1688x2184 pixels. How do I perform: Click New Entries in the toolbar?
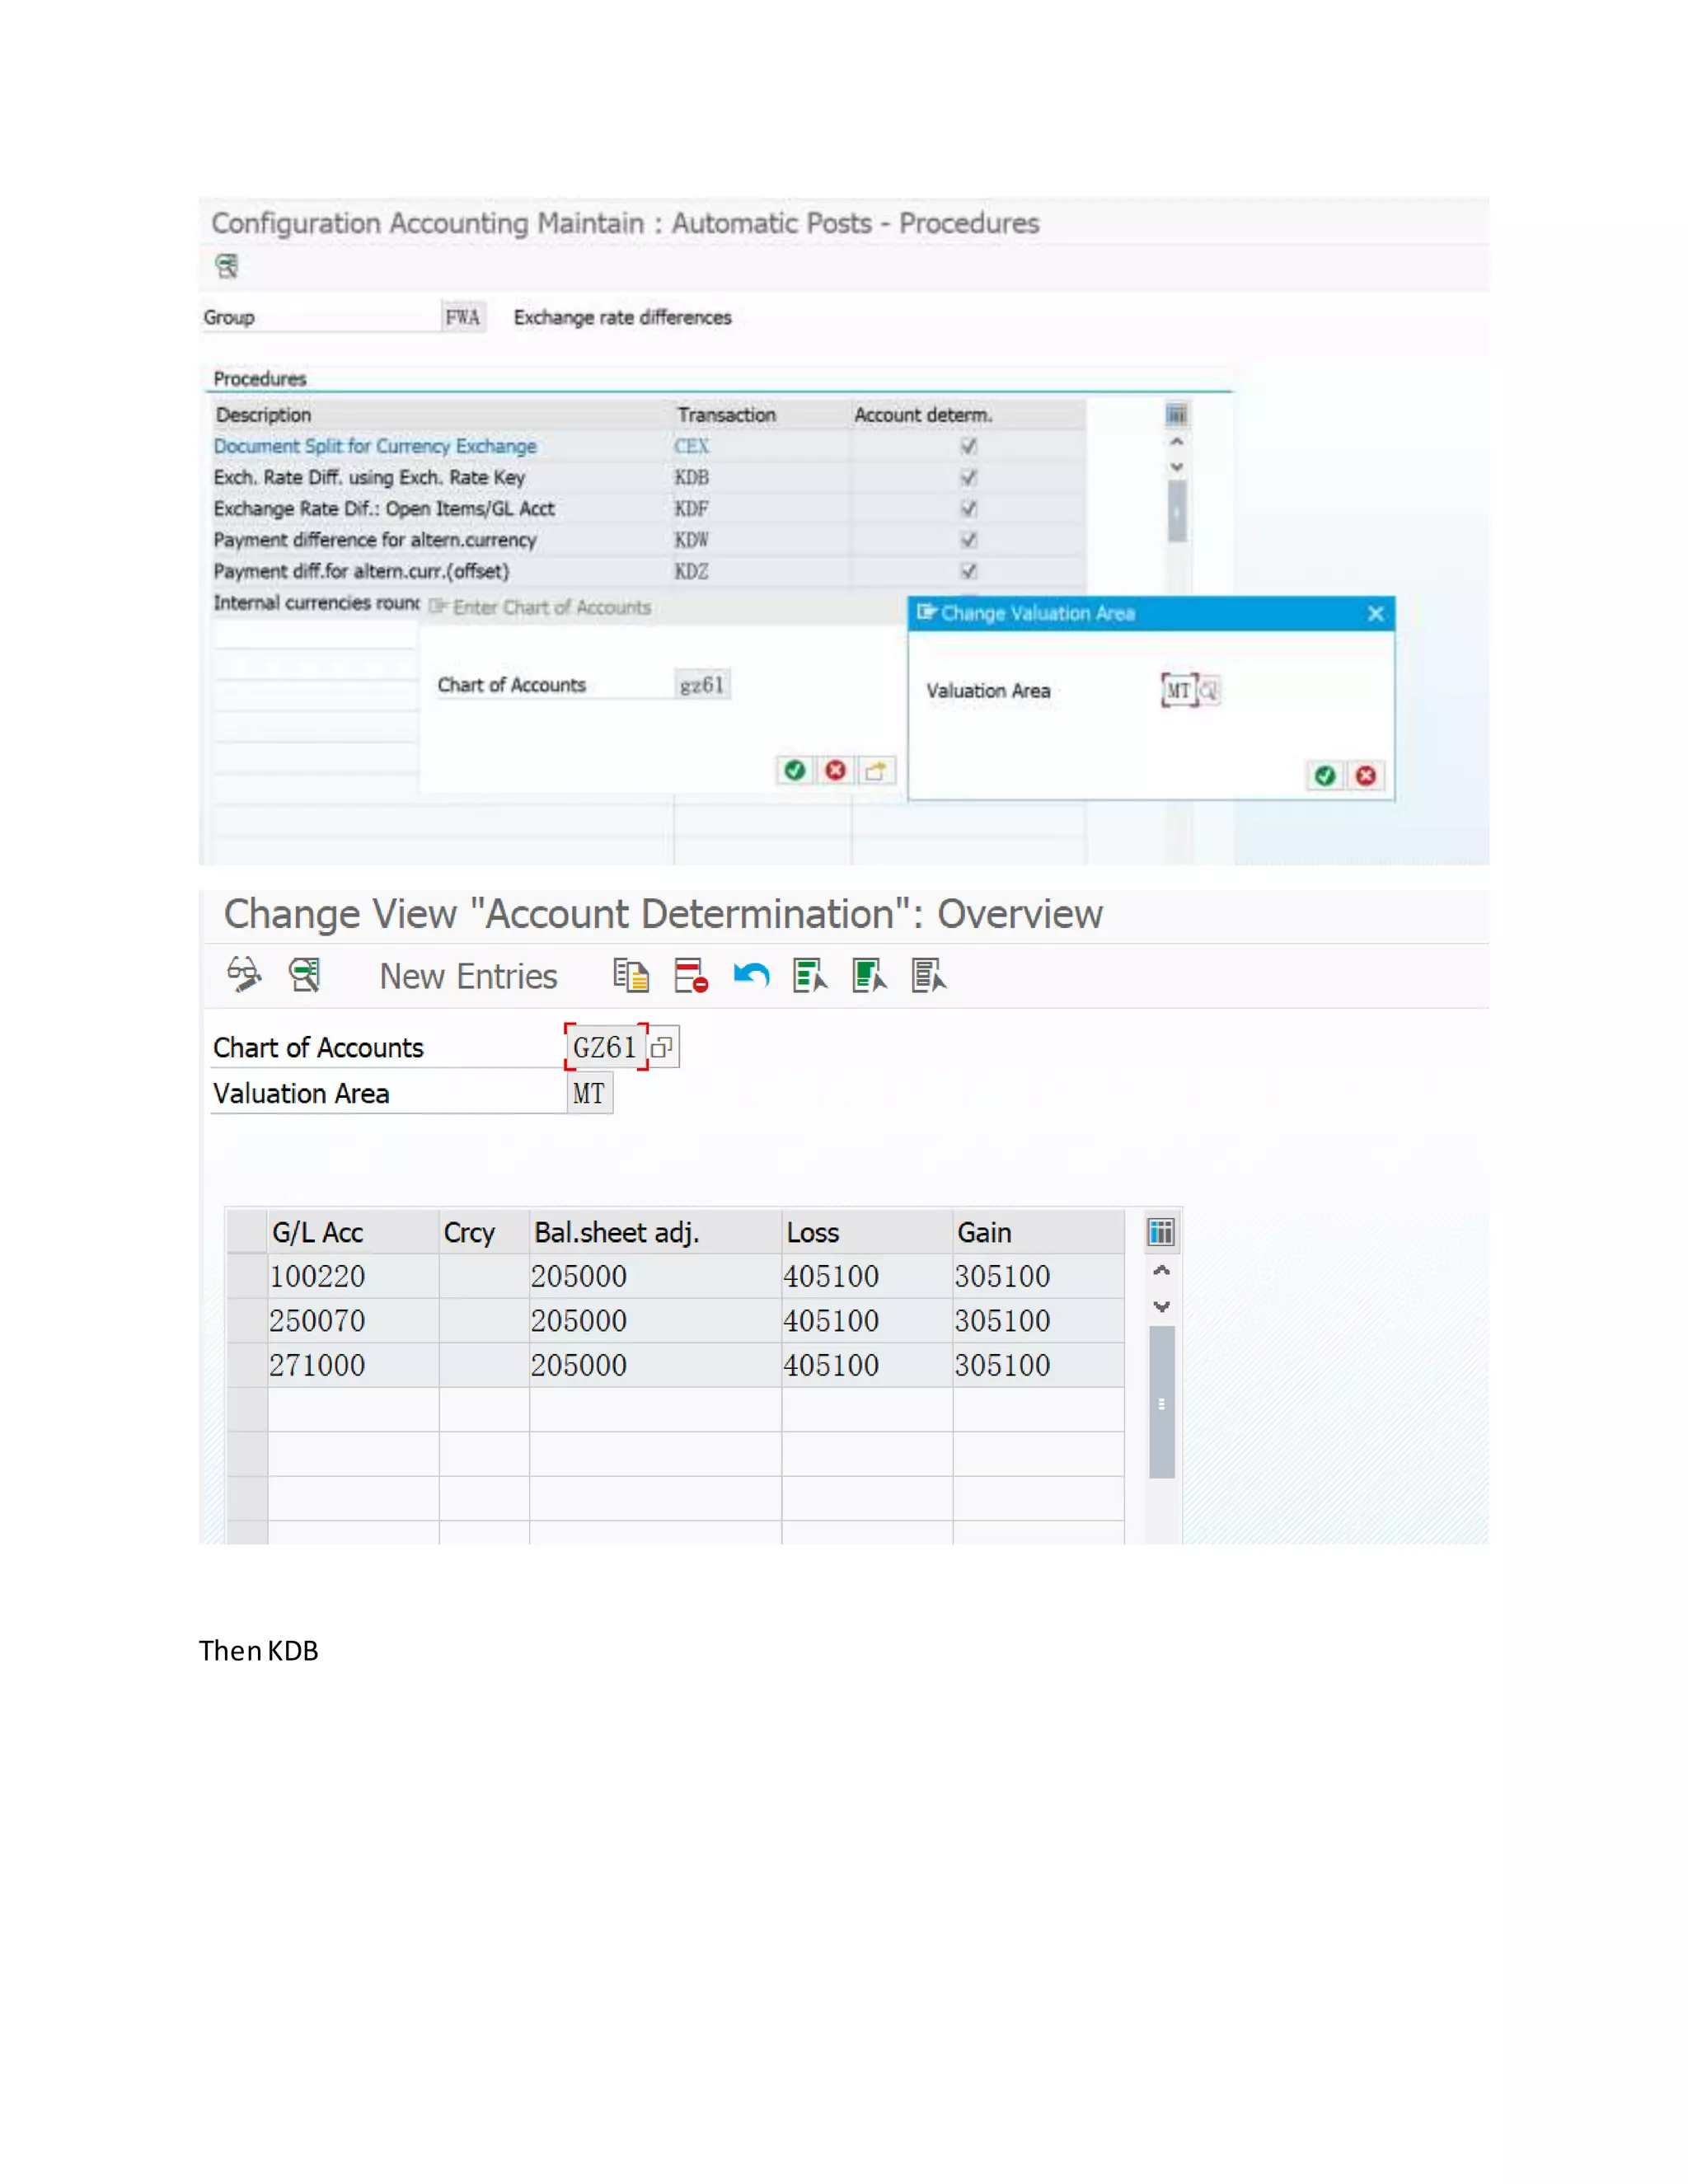pos(468,976)
